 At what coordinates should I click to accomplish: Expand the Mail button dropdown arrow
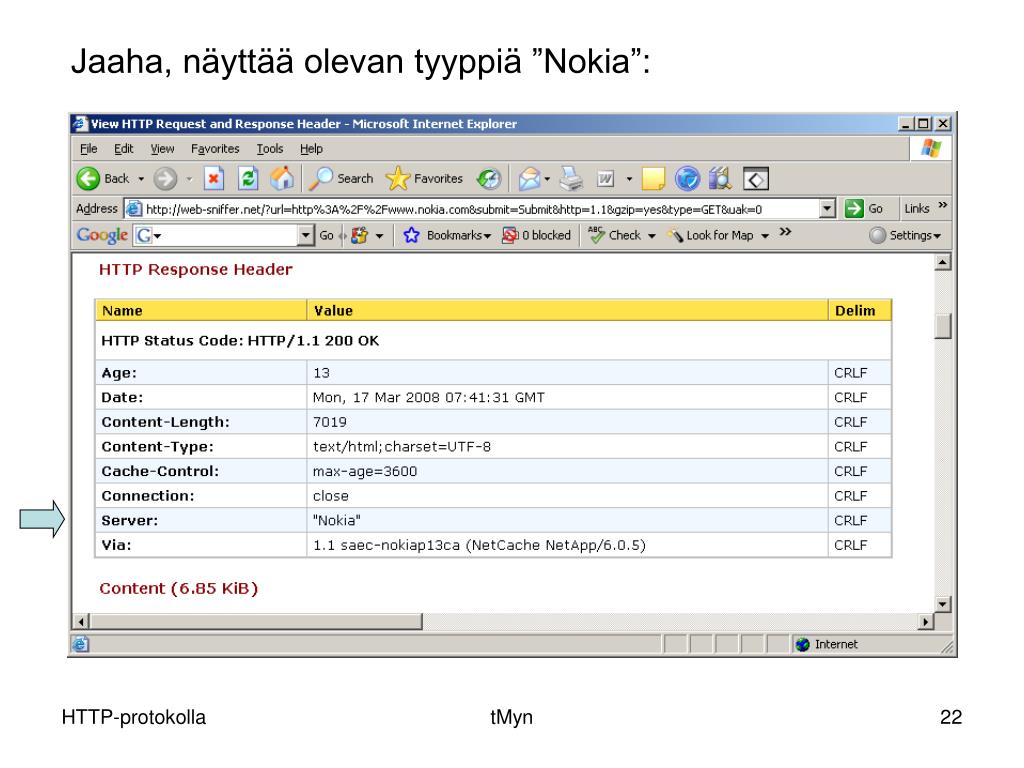[547, 179]
